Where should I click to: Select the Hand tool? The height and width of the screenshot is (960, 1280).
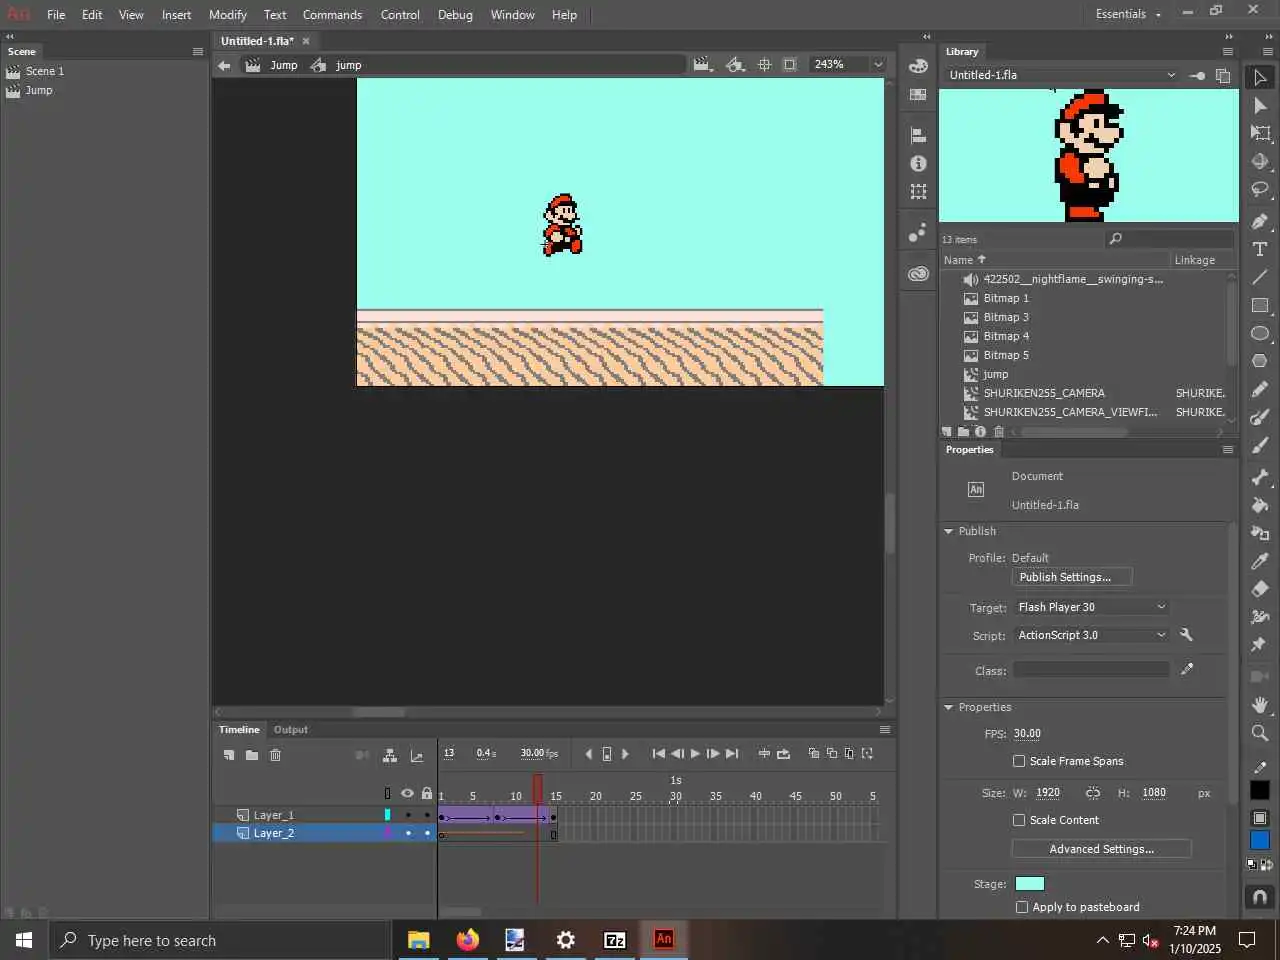(1260, 705)
